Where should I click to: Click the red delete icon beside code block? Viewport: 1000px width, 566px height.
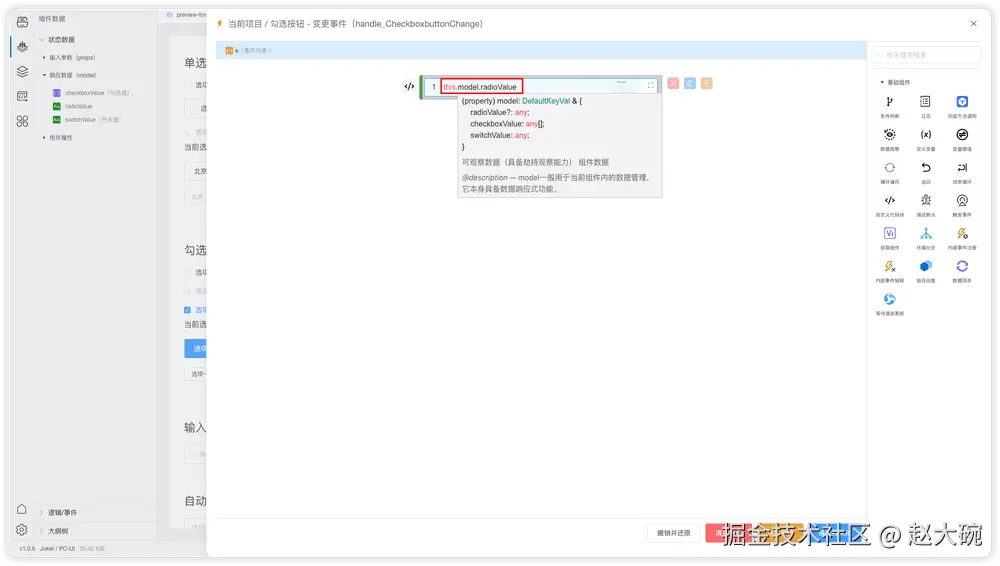click(673, 84)
